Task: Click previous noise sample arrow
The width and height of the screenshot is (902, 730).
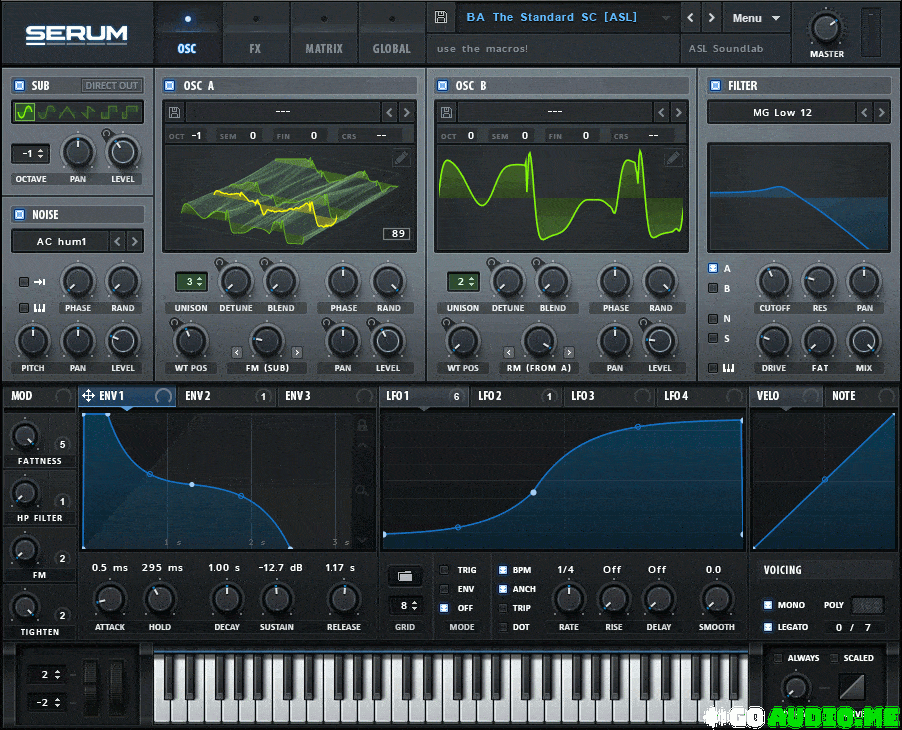Action: point(117,242)
